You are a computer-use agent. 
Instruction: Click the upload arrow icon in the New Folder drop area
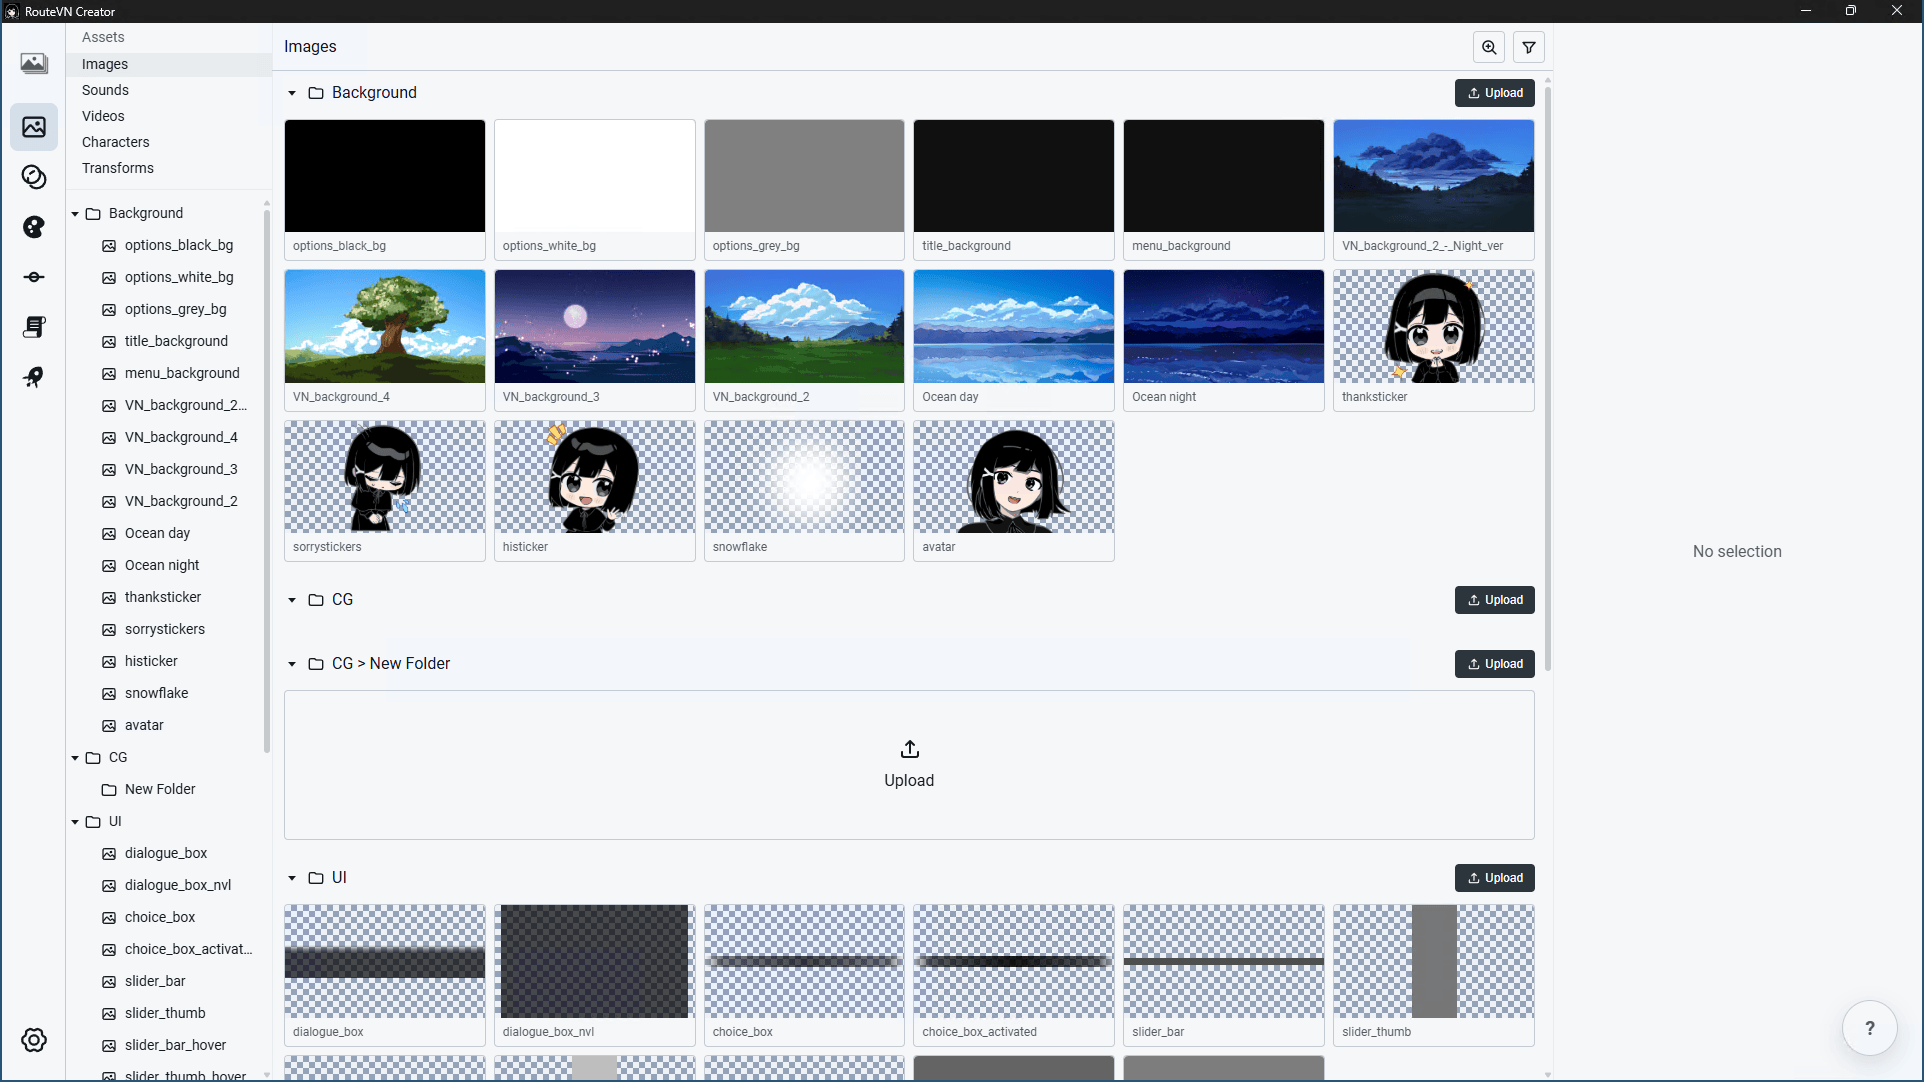[x=910, y=749]
